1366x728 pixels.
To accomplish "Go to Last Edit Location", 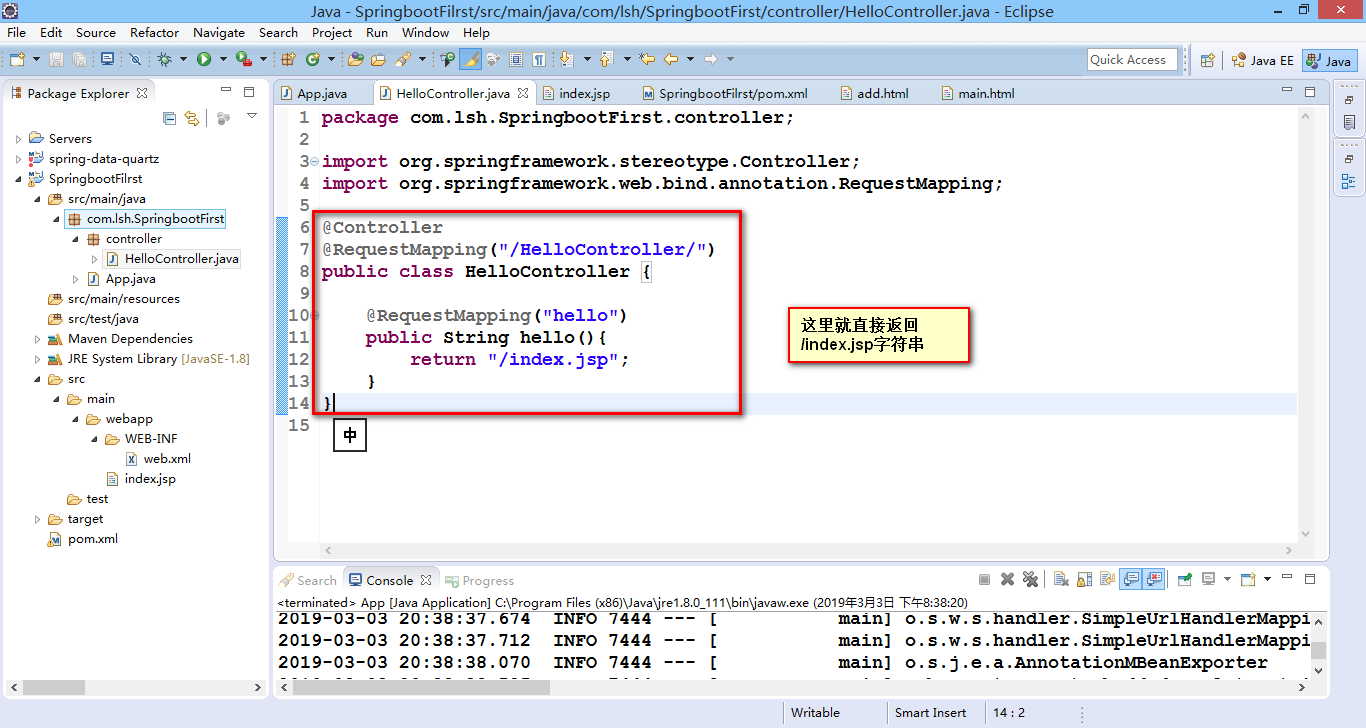I will (647, 60).
